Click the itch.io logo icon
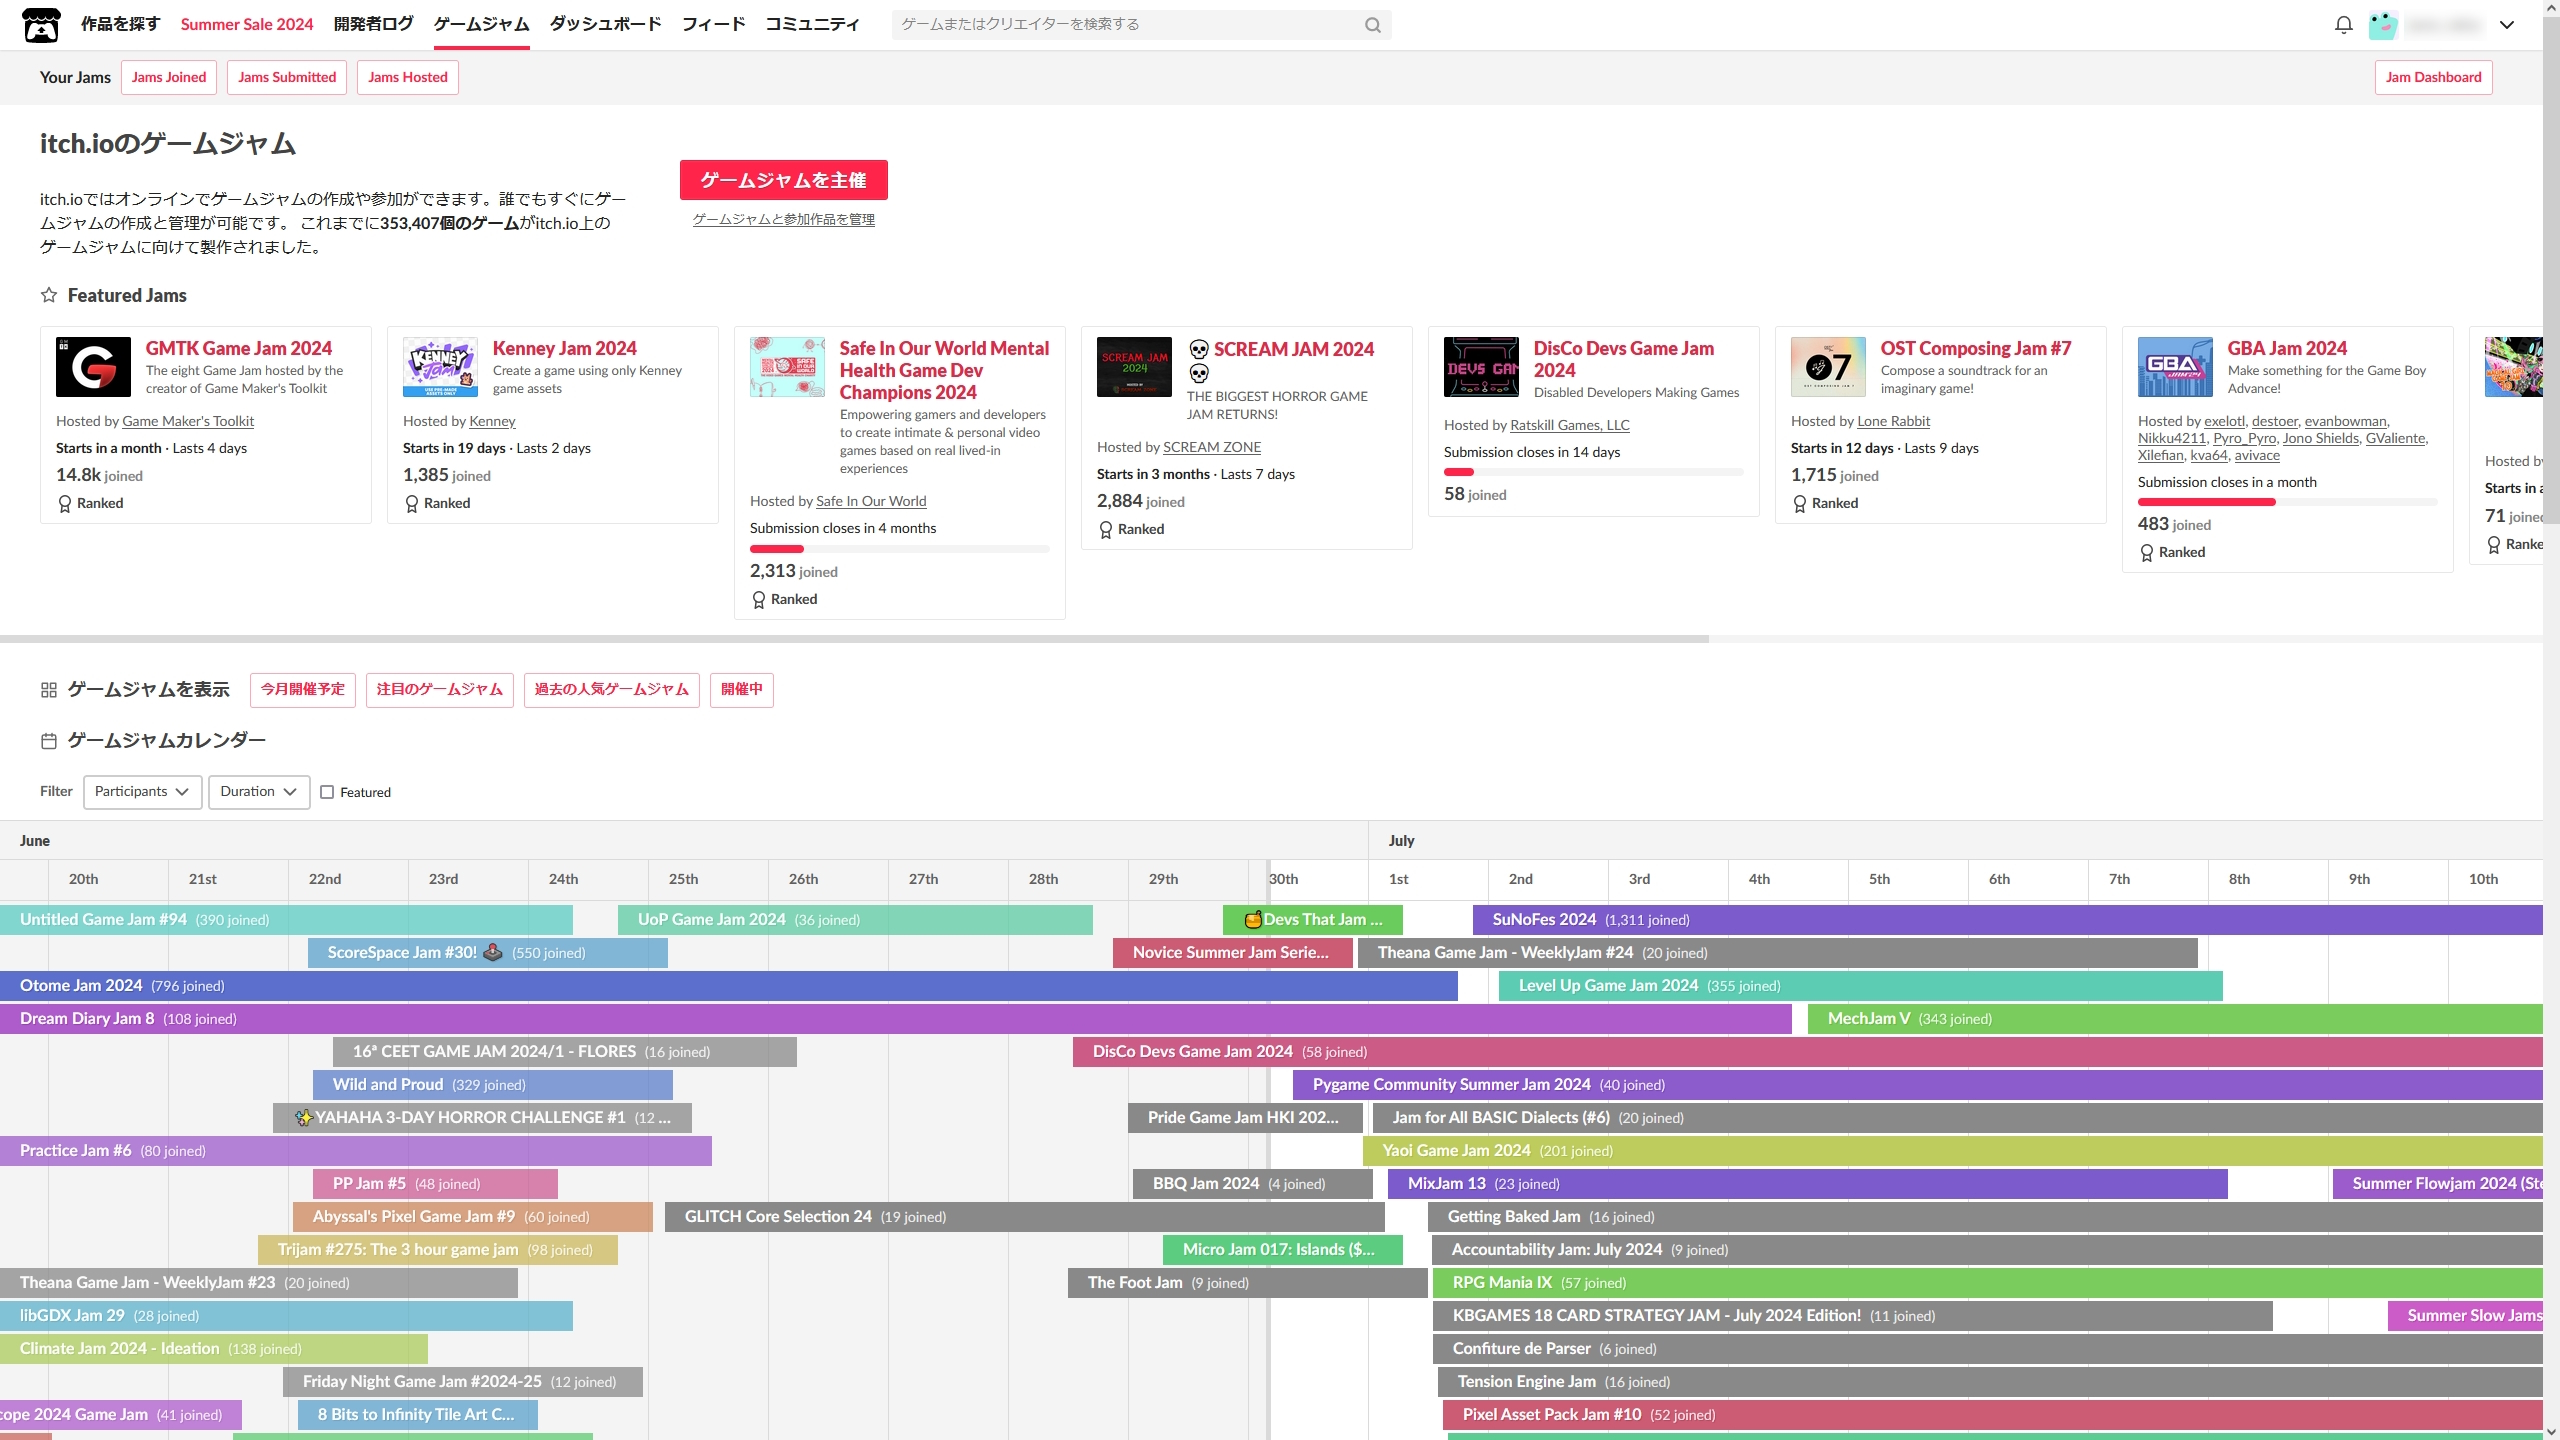 (41, 25)
